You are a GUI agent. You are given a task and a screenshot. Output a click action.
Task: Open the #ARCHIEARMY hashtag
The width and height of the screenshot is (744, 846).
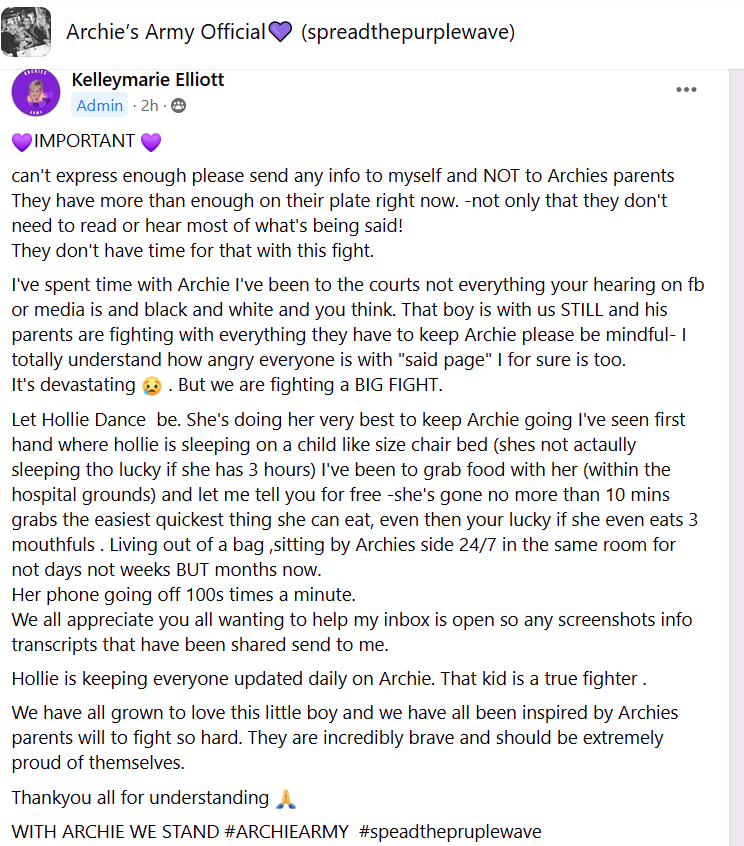286,831
